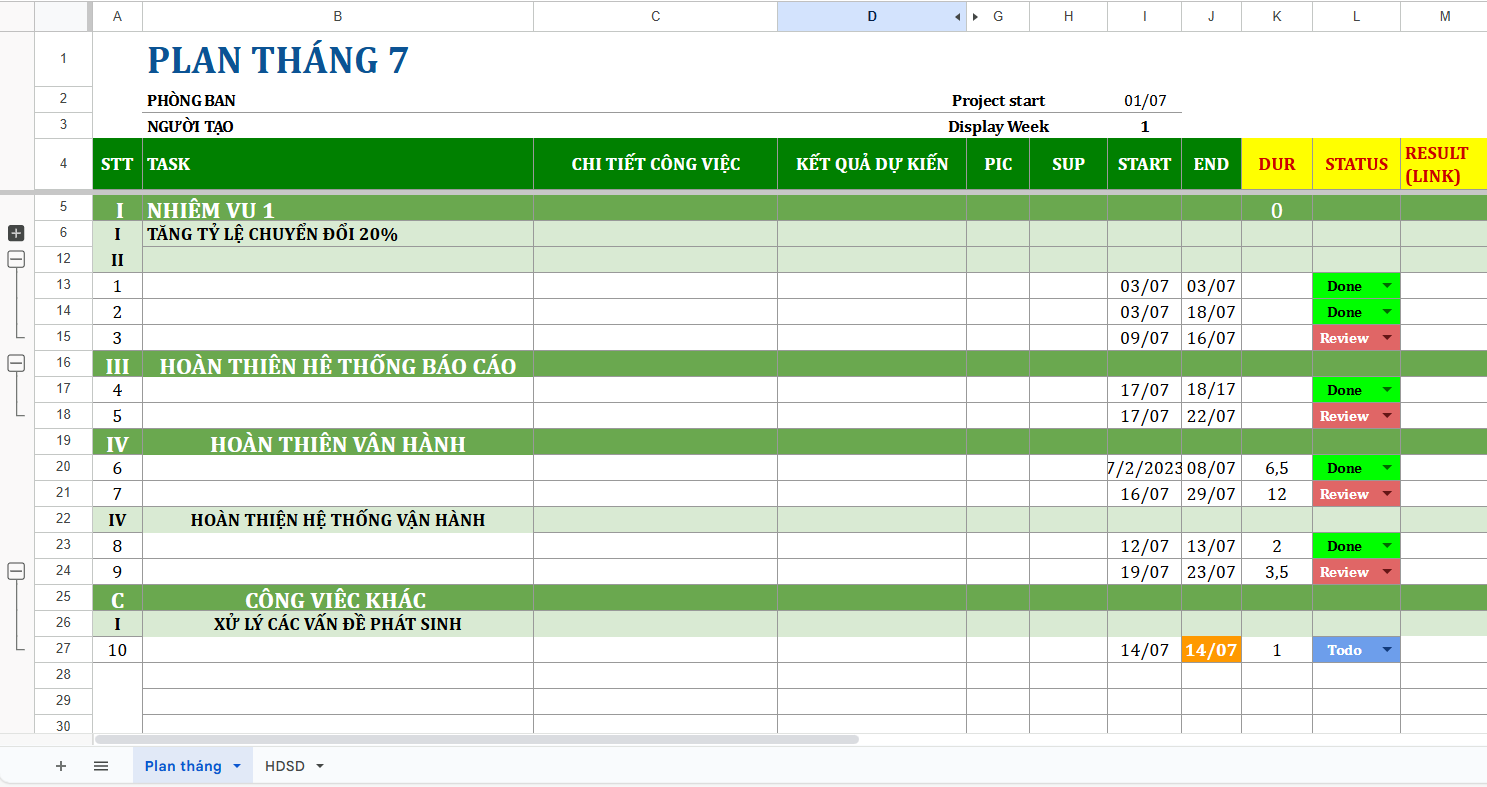Select the column K header
Image resolution: width=1487 pixels, height=787 pixels.
point(1276,17)
